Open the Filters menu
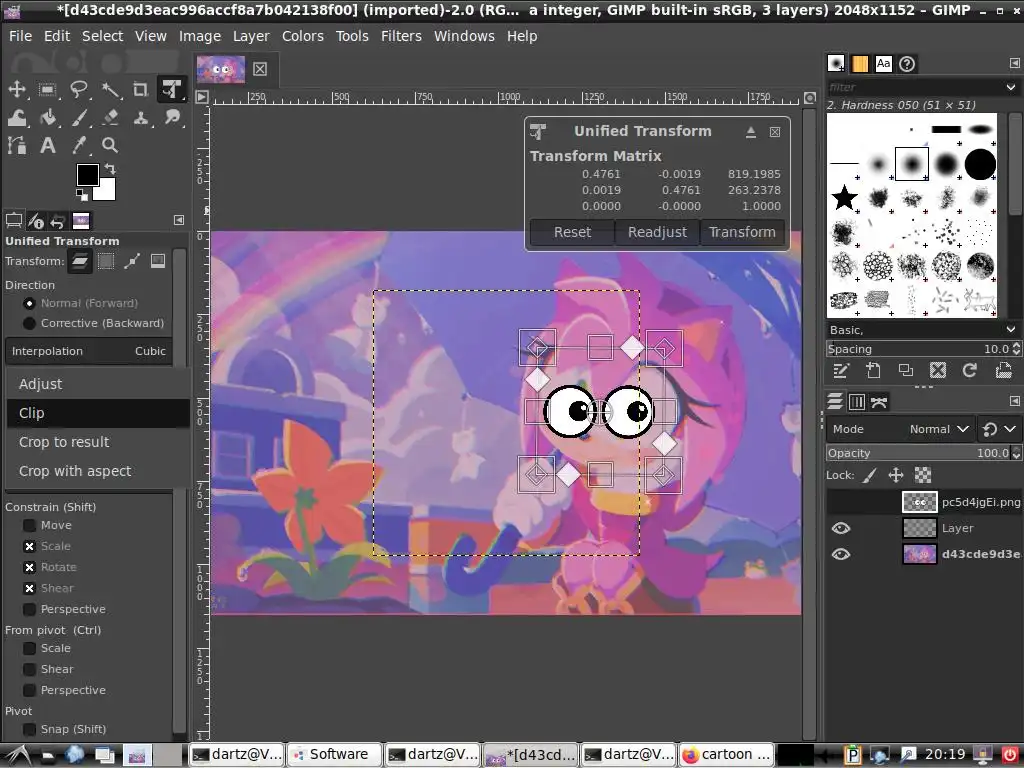Viewport: 1024px width, 768px height. click(401, 36)
